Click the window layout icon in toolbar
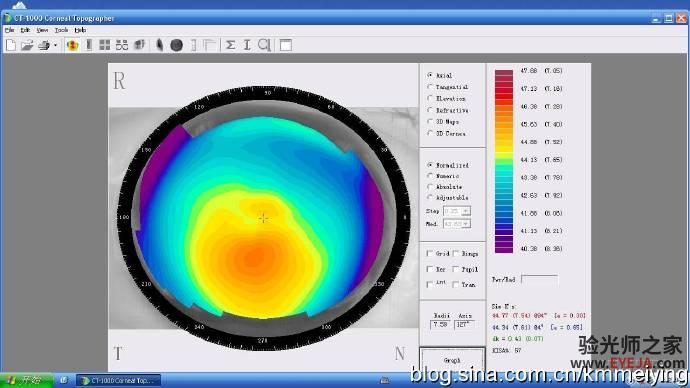Image resolution: width=690 pixels, height=388 pixels. pyautogui.click(x=286, y=45)
